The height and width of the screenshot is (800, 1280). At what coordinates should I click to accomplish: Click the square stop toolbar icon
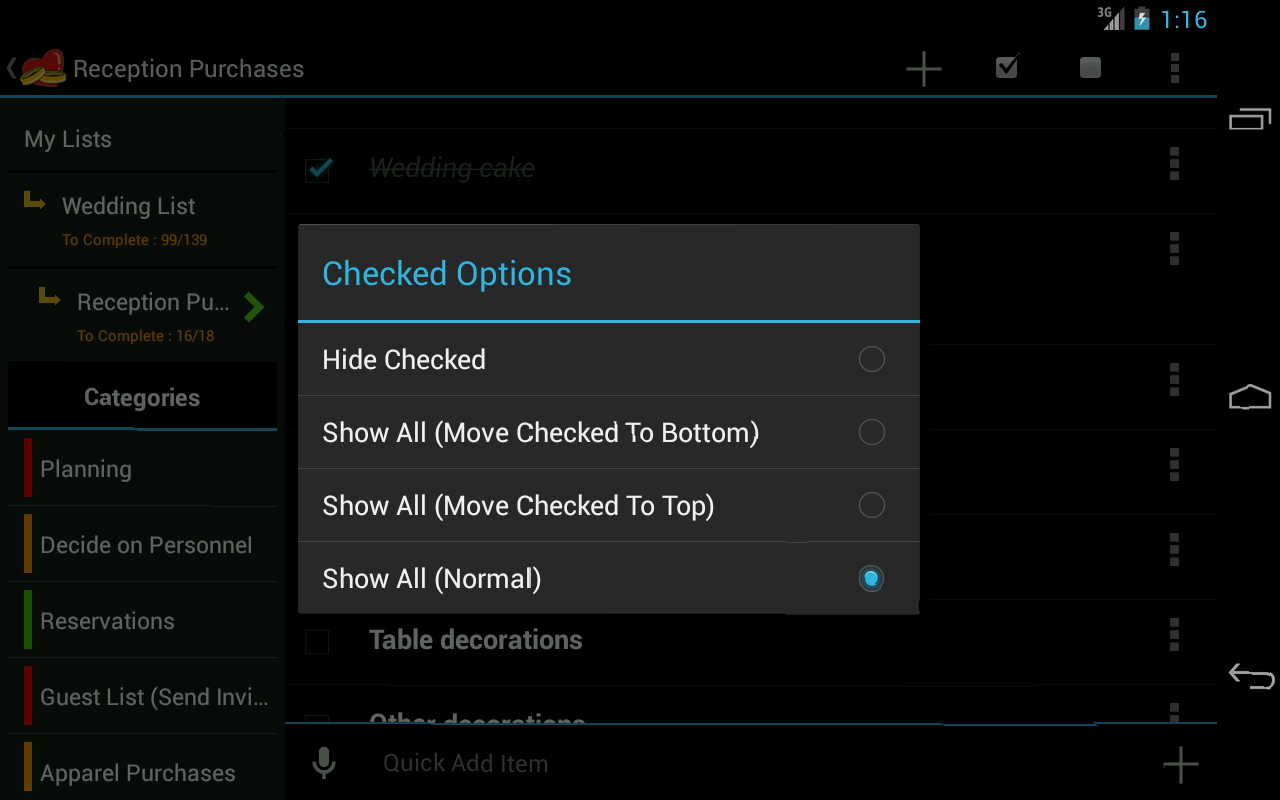1089,68
